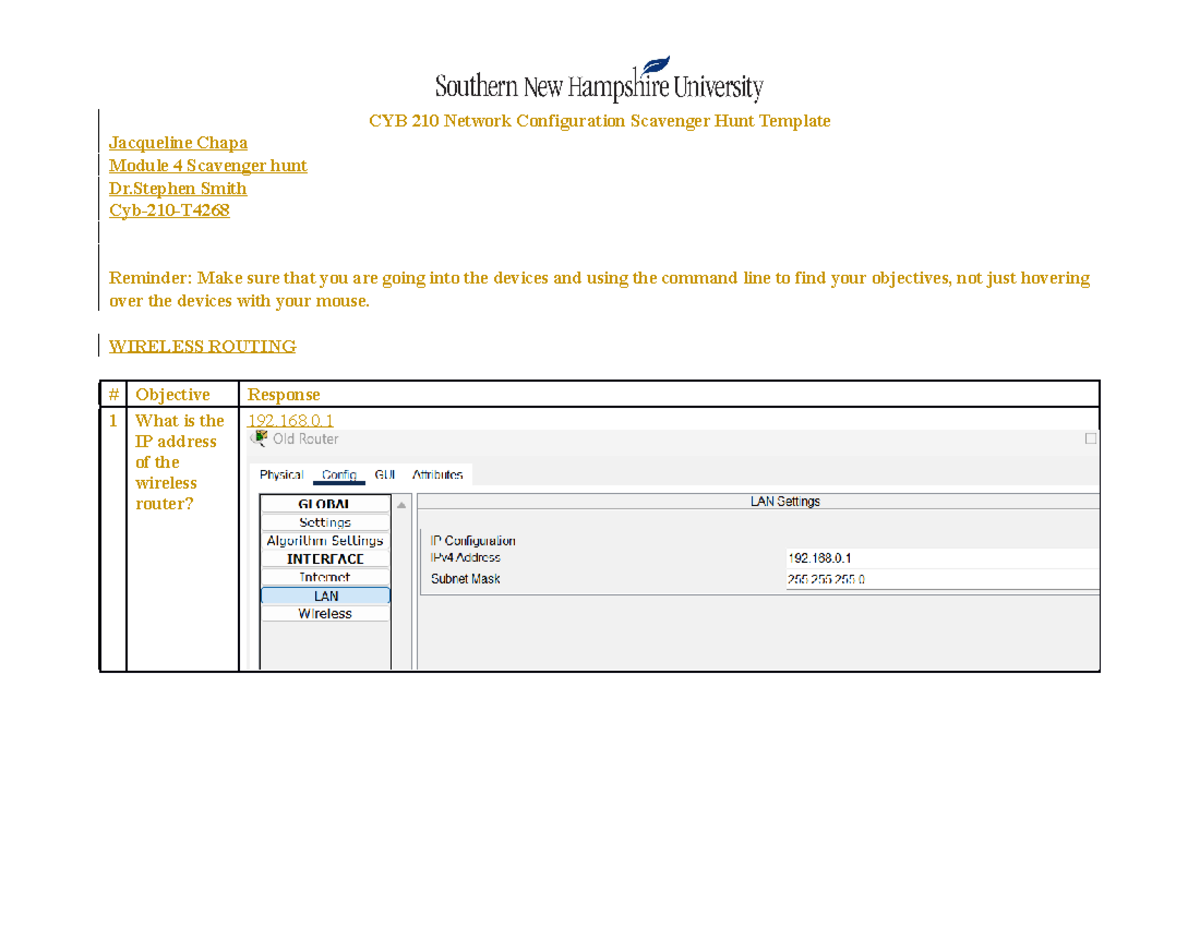The image size is (1200, 927).
Task: Click the Subnet Mask input field
Action: click(x=940, y=579)
